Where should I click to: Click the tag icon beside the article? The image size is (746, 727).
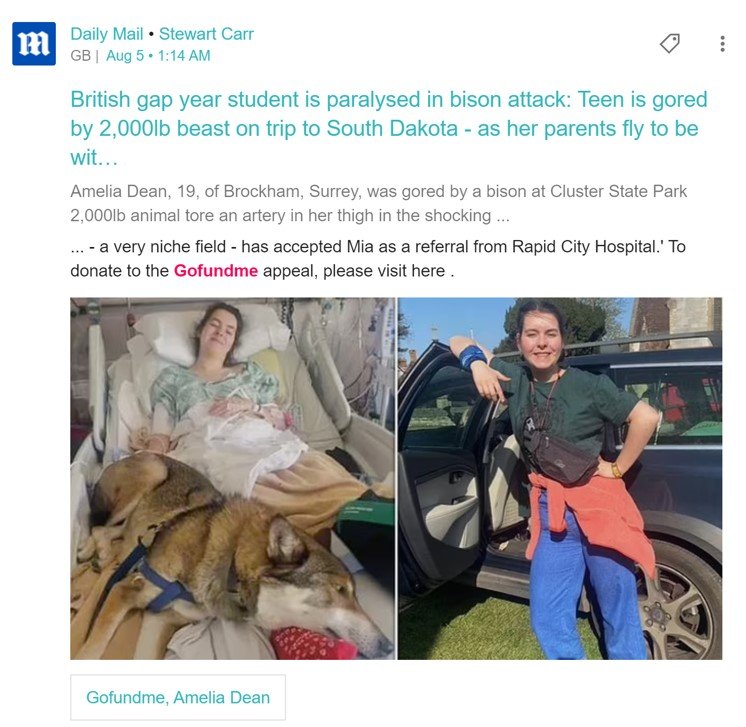670,43
